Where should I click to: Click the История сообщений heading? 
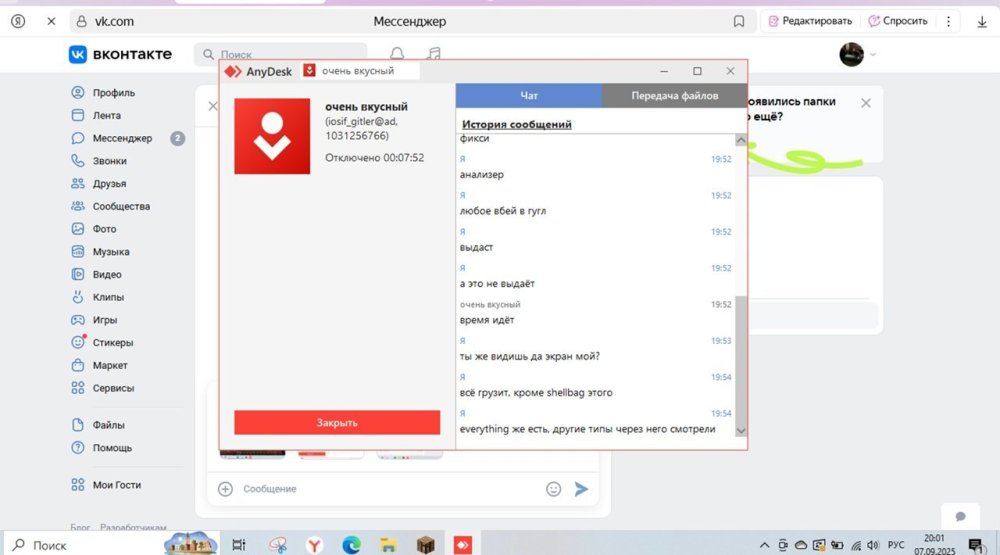[517, 124]
